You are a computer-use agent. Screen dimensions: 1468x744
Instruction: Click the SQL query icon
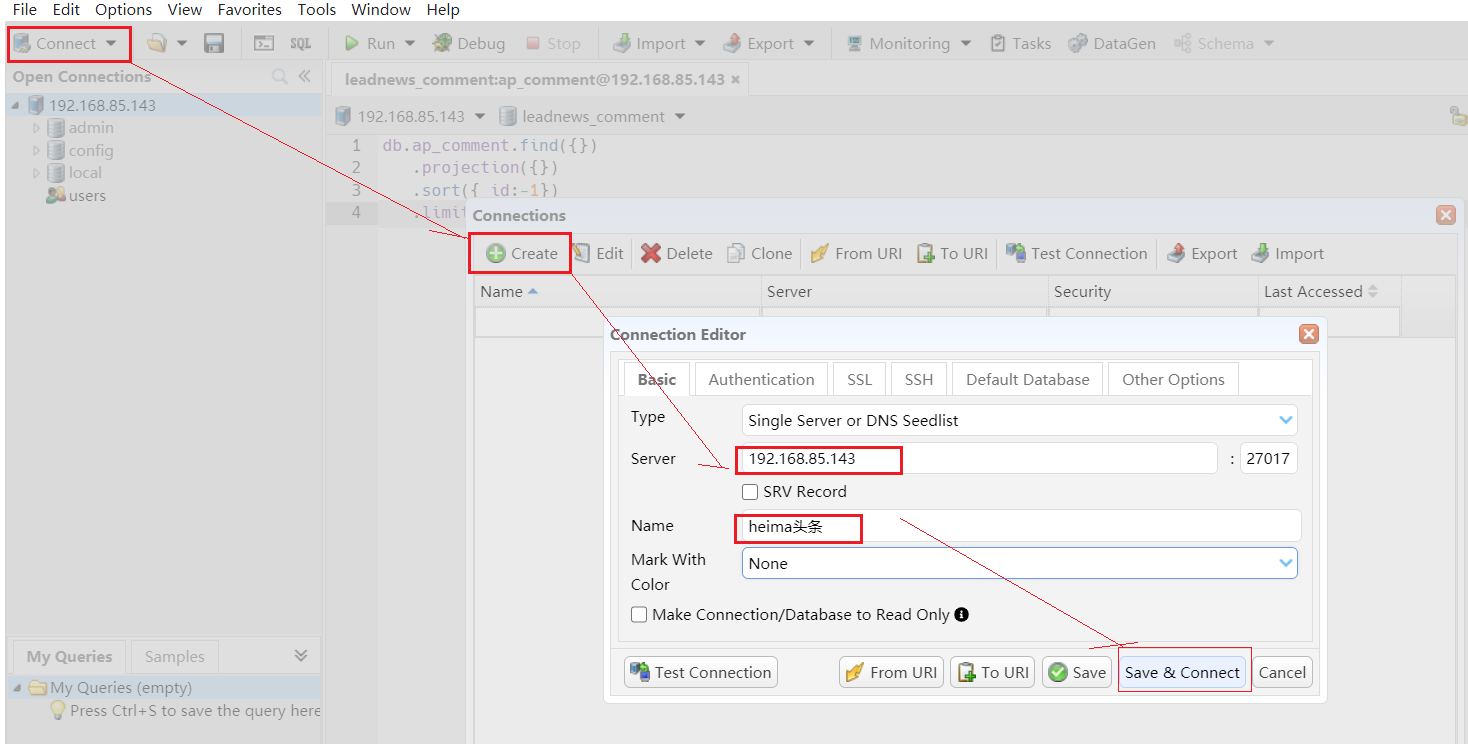[x=301, y=44]
